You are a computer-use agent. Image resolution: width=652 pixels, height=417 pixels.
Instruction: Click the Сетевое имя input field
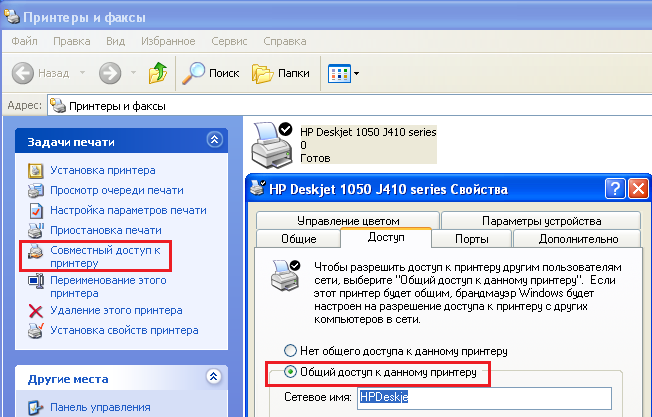484,398
